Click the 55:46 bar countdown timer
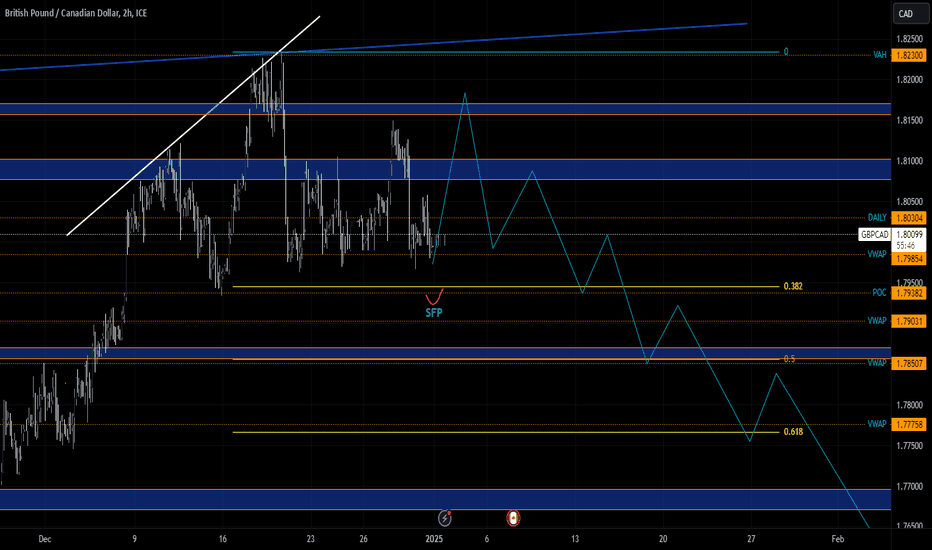Screen dimensions: 932x550 click(x=905, y=245)
